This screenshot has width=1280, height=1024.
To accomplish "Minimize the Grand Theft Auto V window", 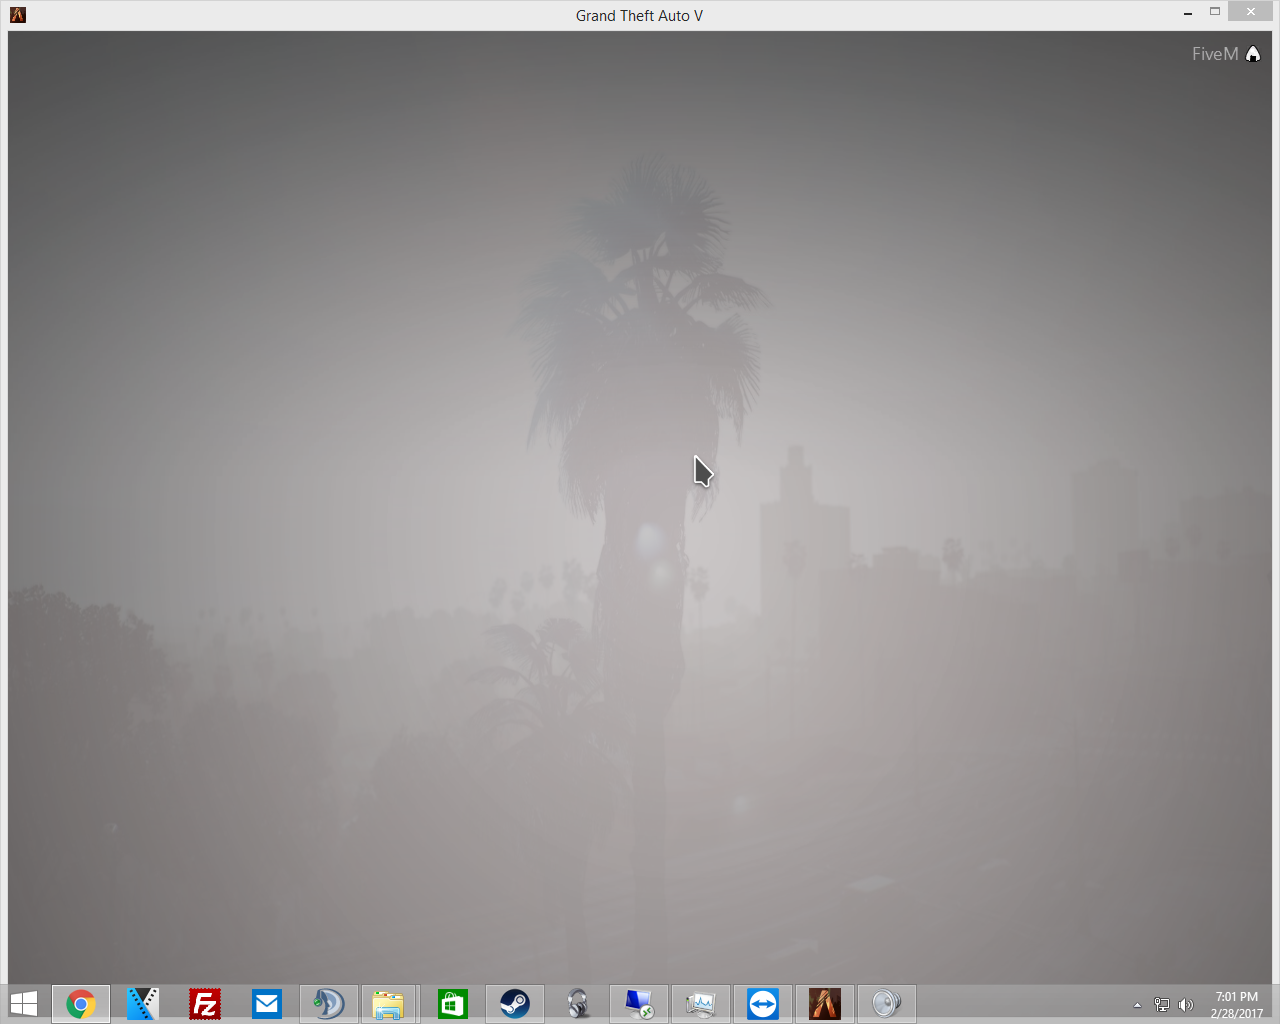I will 1188,13.
